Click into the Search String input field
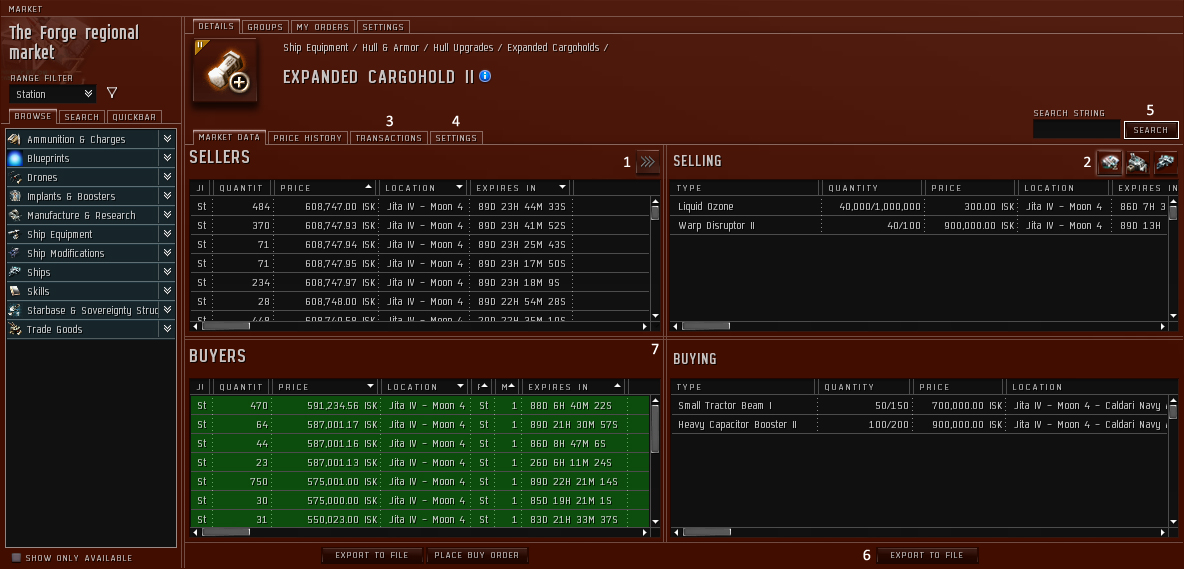1184x569 pixels. (1076, 130)
